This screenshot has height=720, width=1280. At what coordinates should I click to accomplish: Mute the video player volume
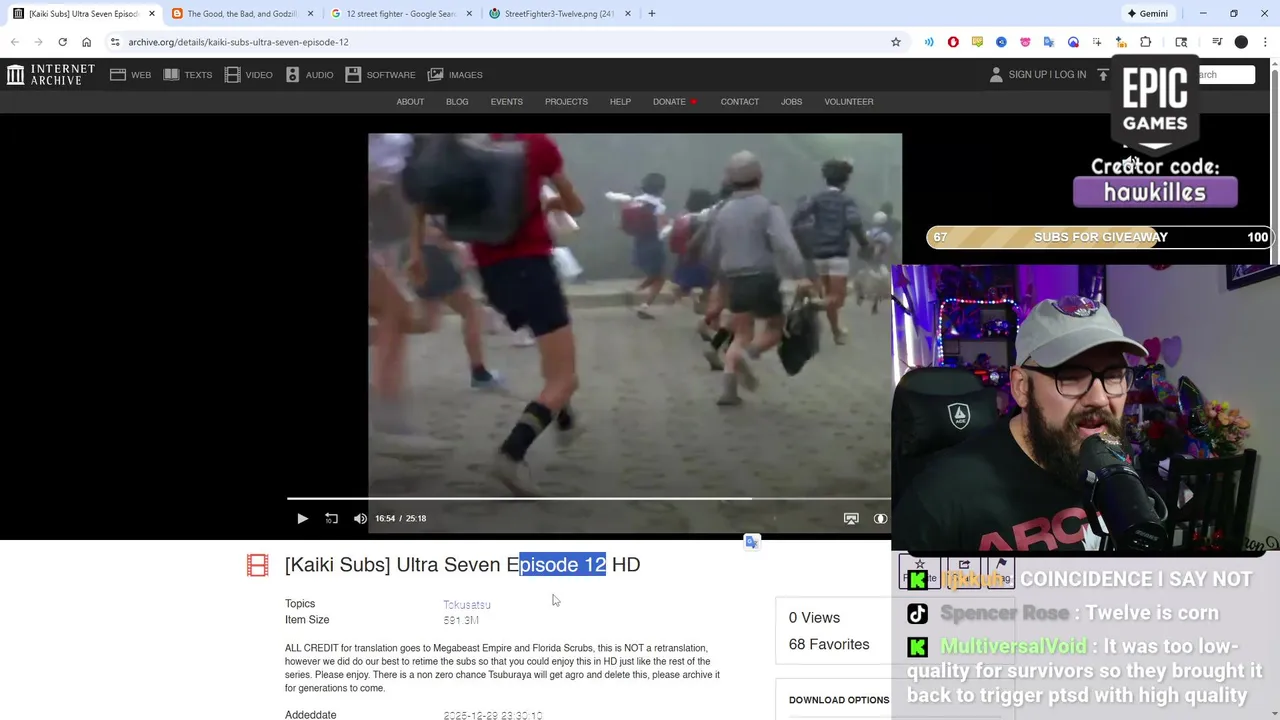pos(360,518)
